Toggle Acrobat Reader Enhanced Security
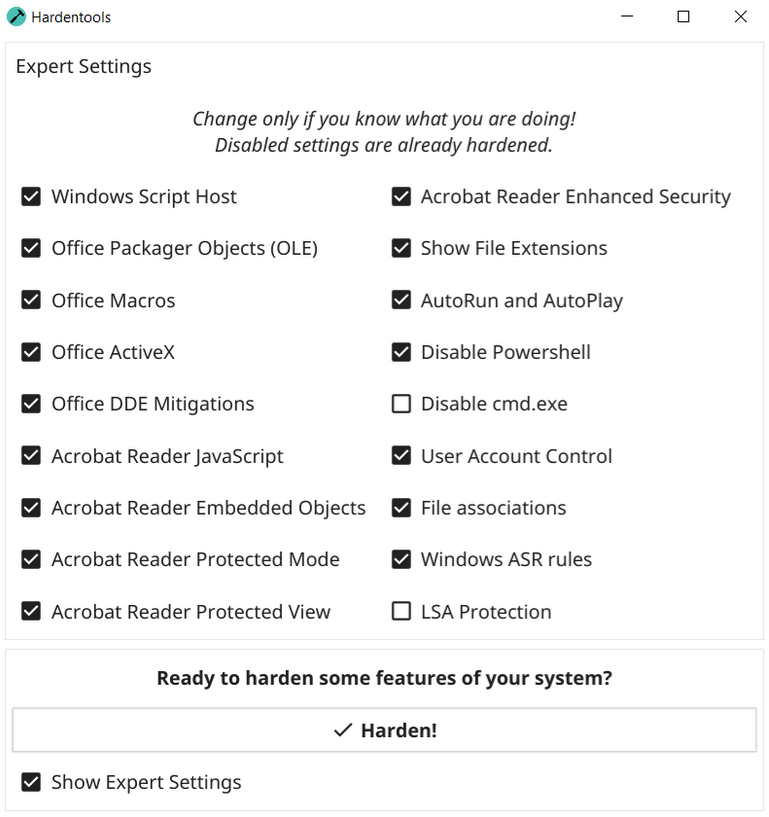This screenshot has height=817, width=769. (401, 196)
